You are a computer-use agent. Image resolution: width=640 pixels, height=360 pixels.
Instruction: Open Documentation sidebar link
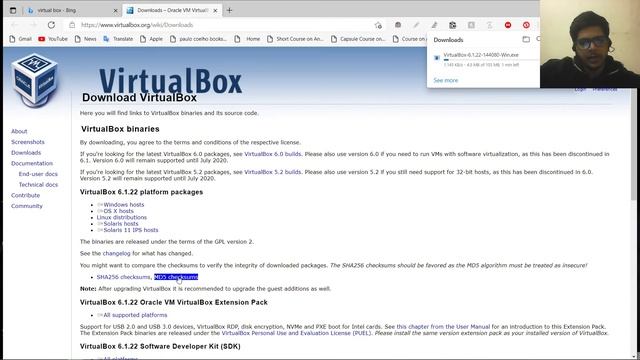click(32, 163)
